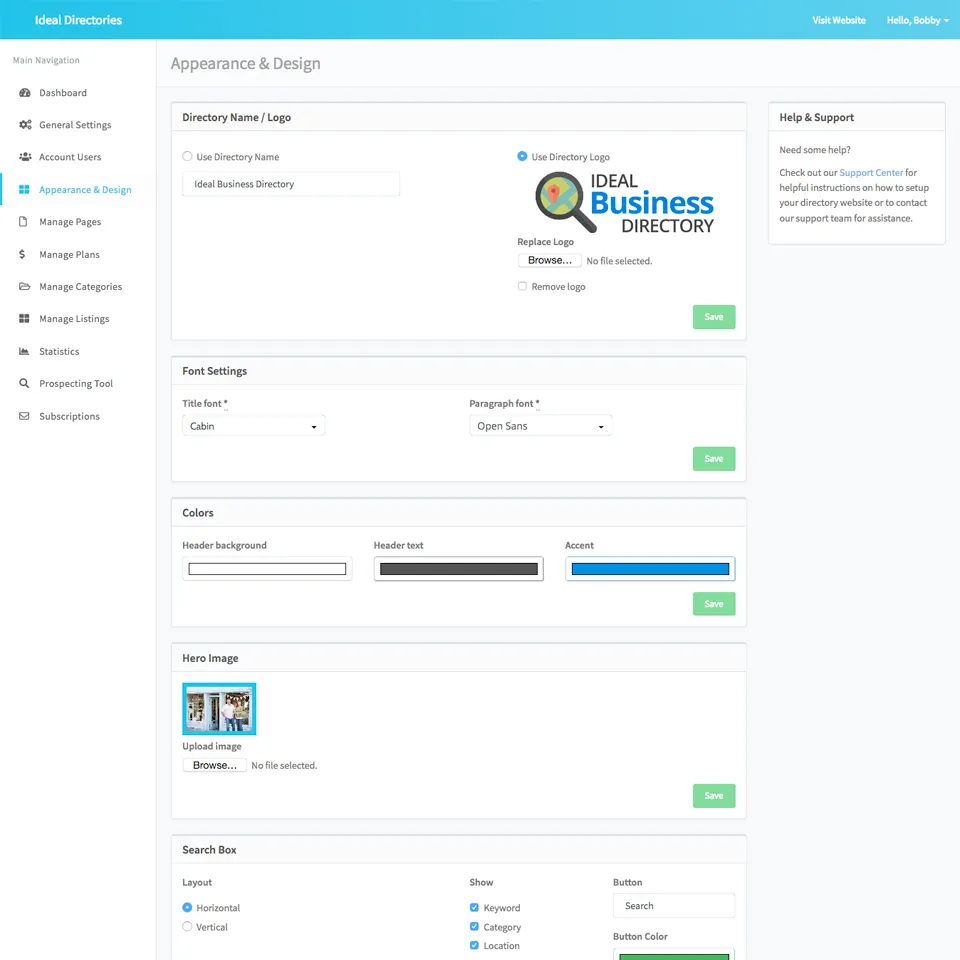The image size is (960, 960).
Task: Click the hero image thumbnail
Action: point(219,709)
